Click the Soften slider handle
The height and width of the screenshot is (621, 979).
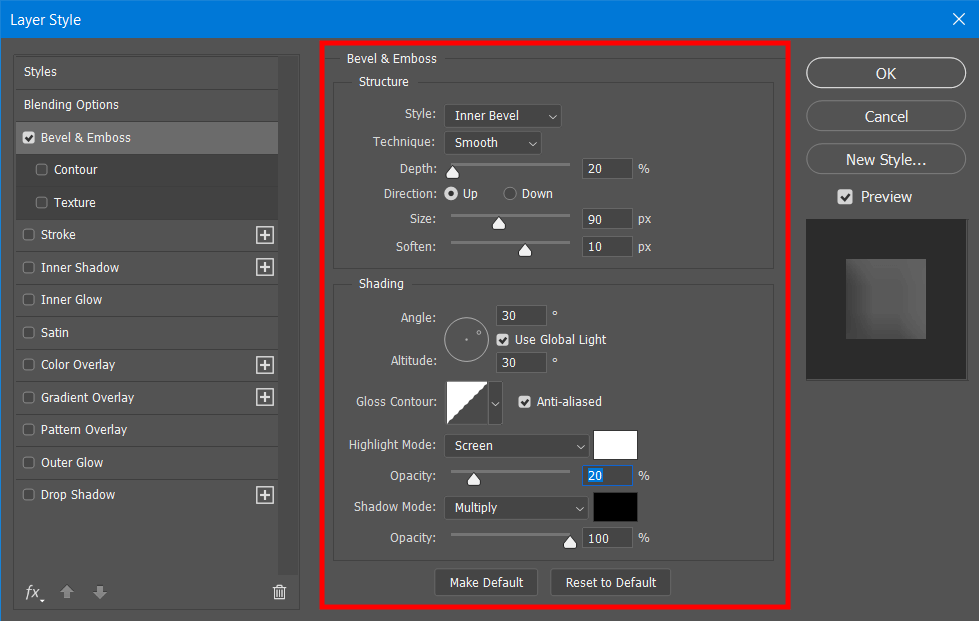[x=525, y=250]
